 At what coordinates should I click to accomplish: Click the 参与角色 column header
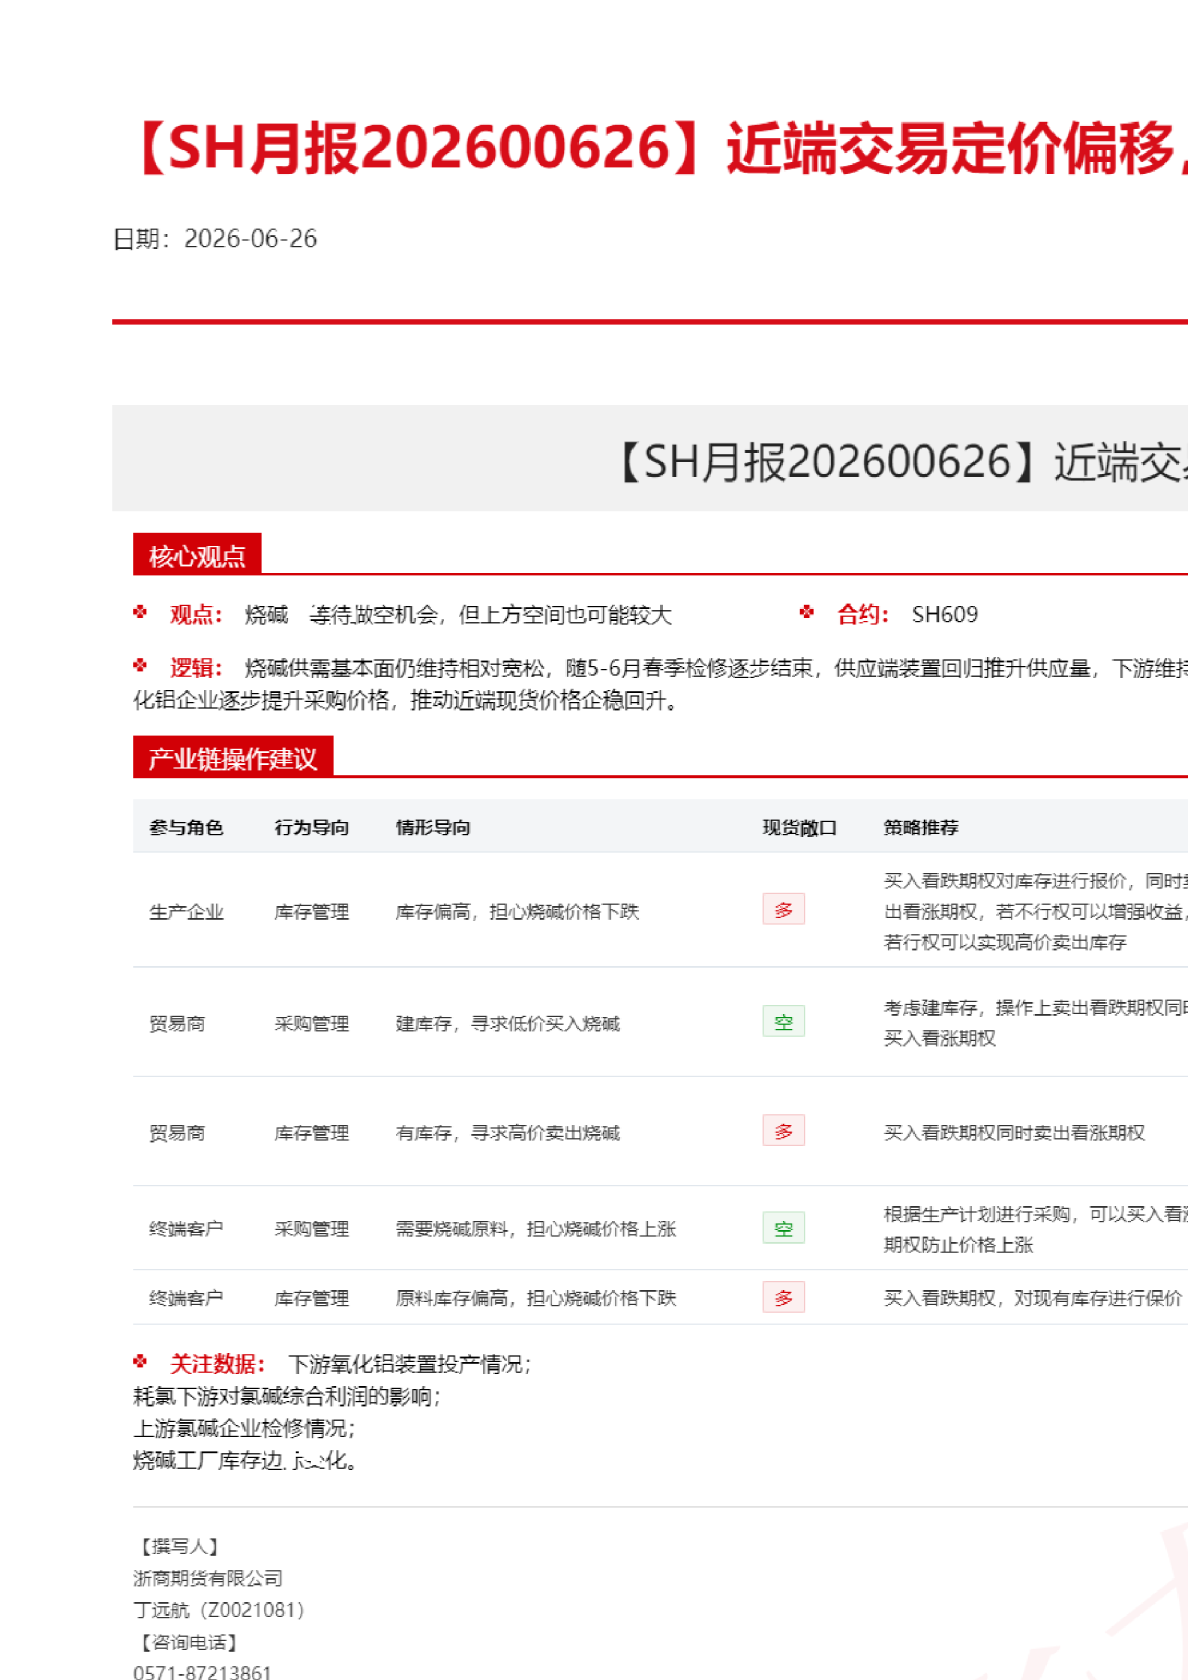pyautogui.click(x=186, y=827)
